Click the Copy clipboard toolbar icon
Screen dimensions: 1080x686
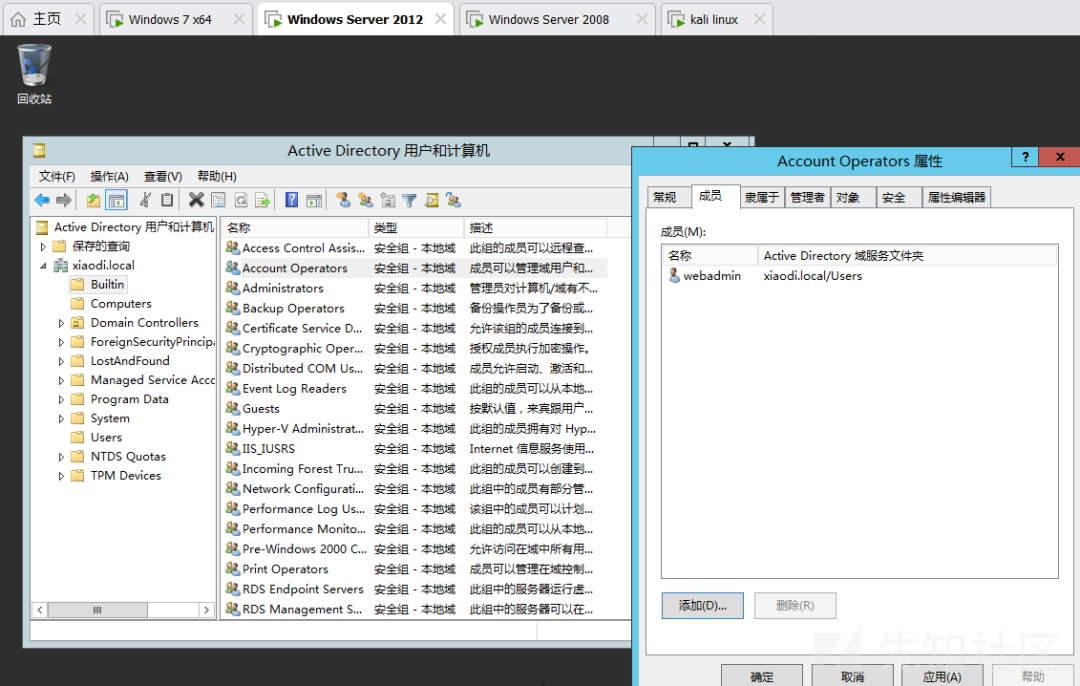point(167,200)
